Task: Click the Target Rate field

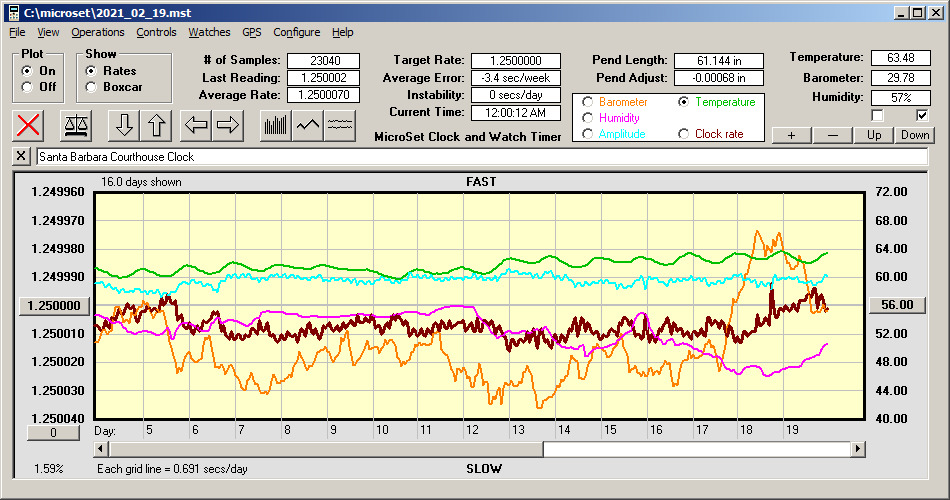Action: [516, 61]
